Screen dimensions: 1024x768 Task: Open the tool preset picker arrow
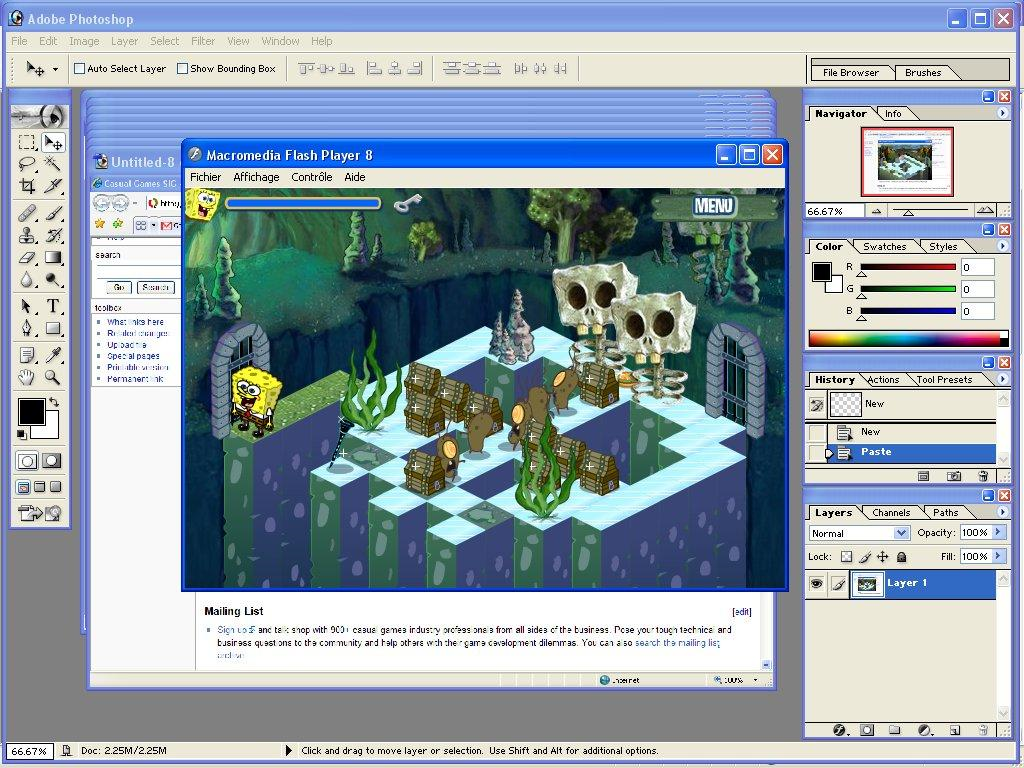coord(56,69)
